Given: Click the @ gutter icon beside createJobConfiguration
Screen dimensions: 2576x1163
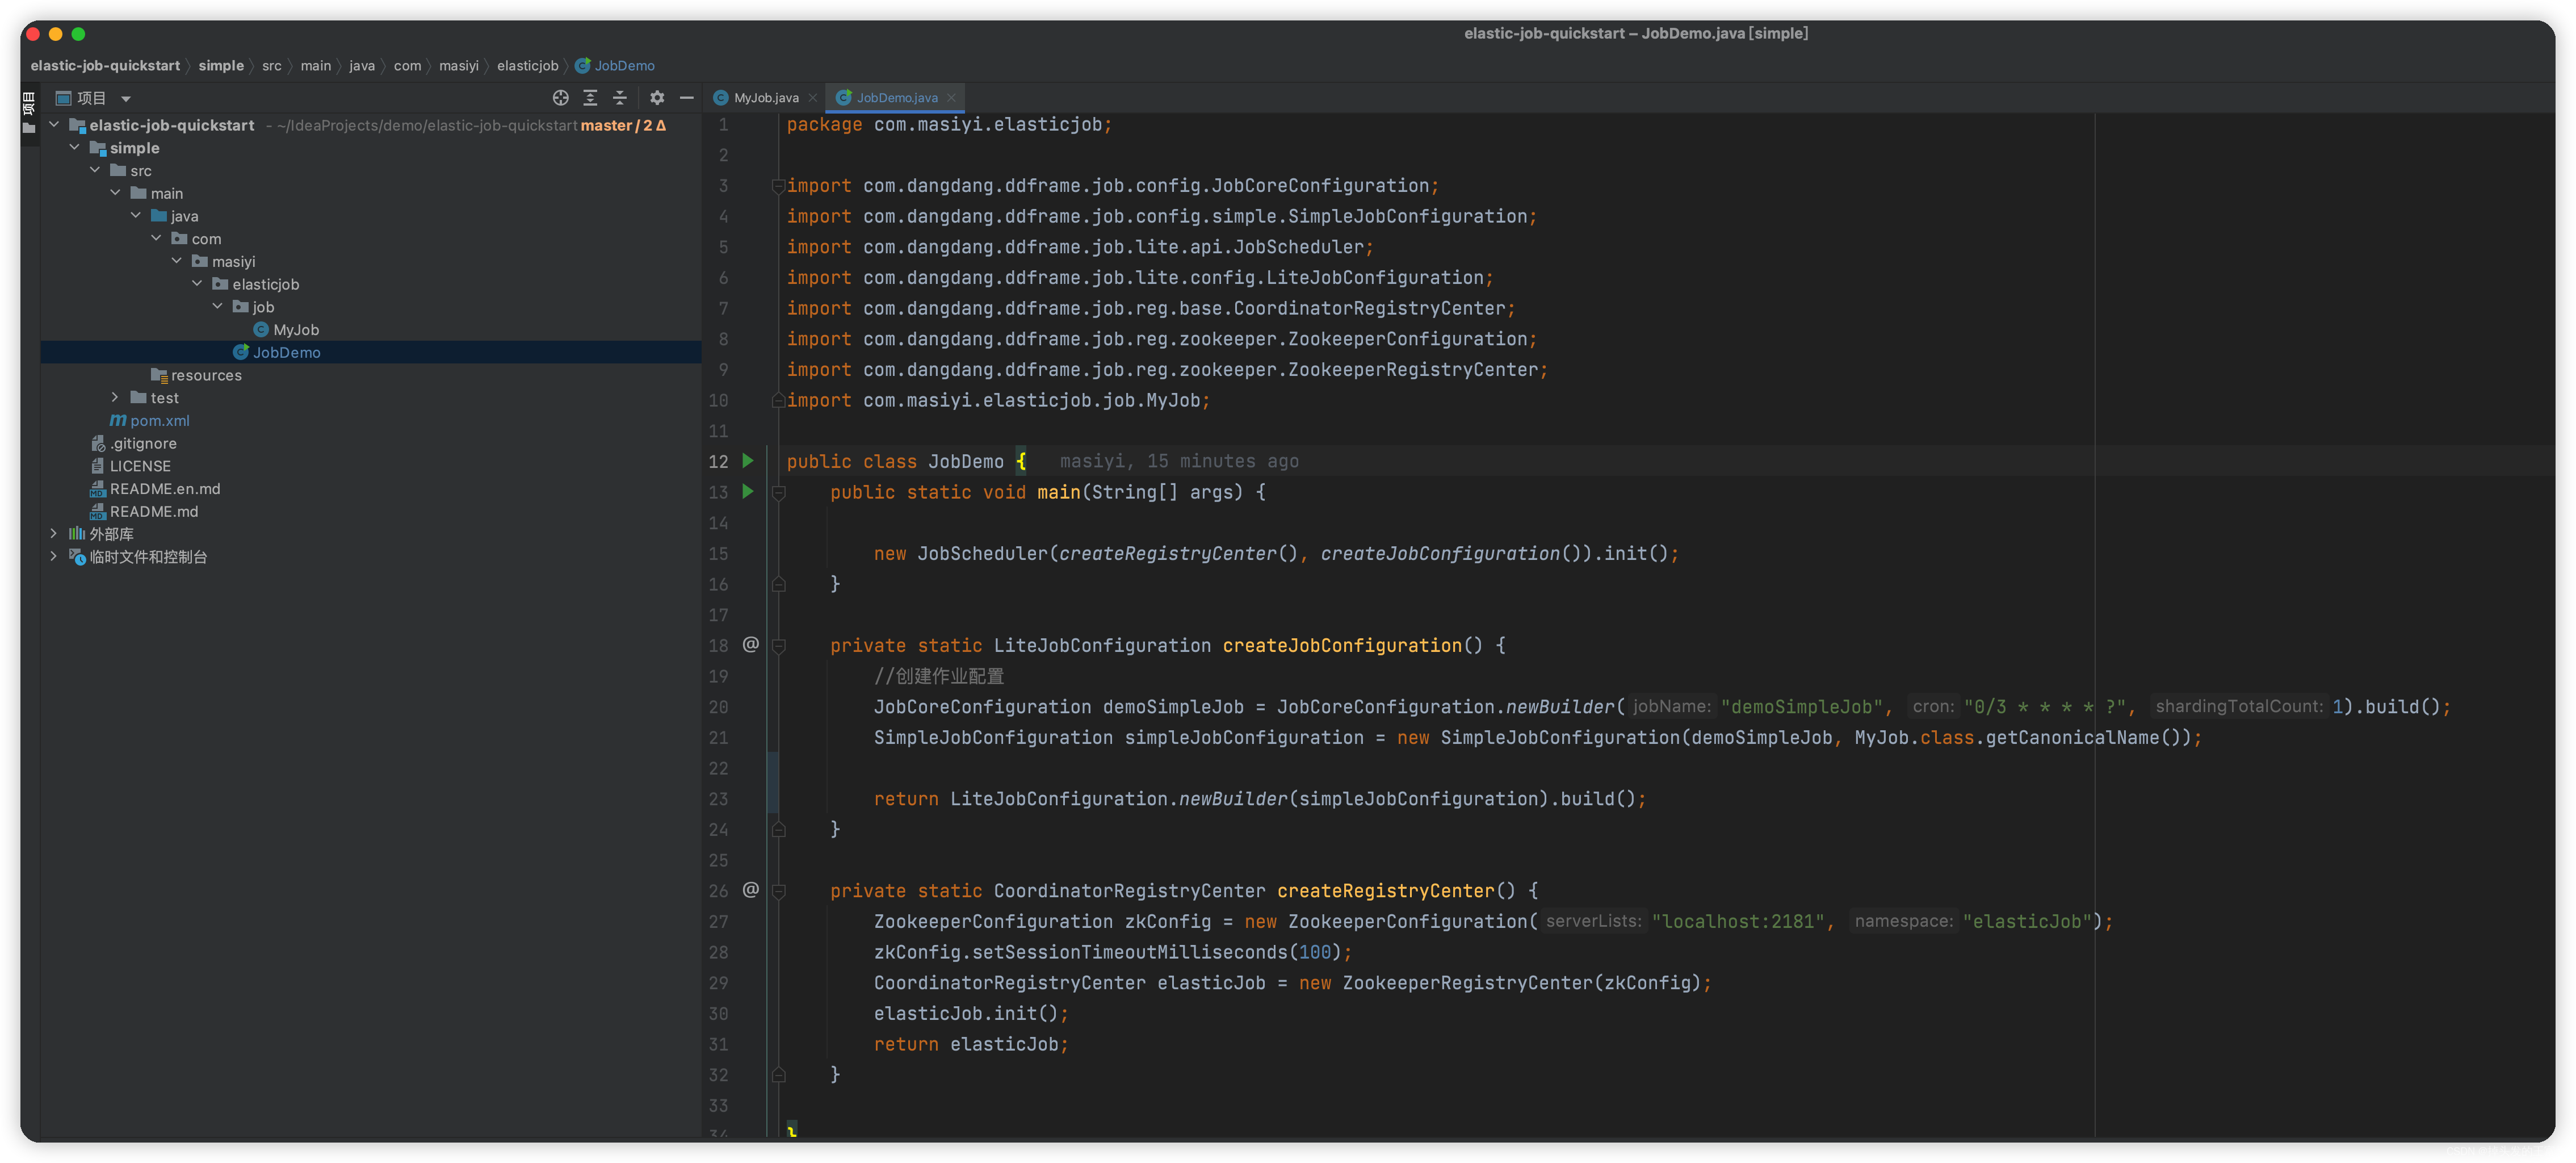Looking at the screenshot, I should (751, 645).
